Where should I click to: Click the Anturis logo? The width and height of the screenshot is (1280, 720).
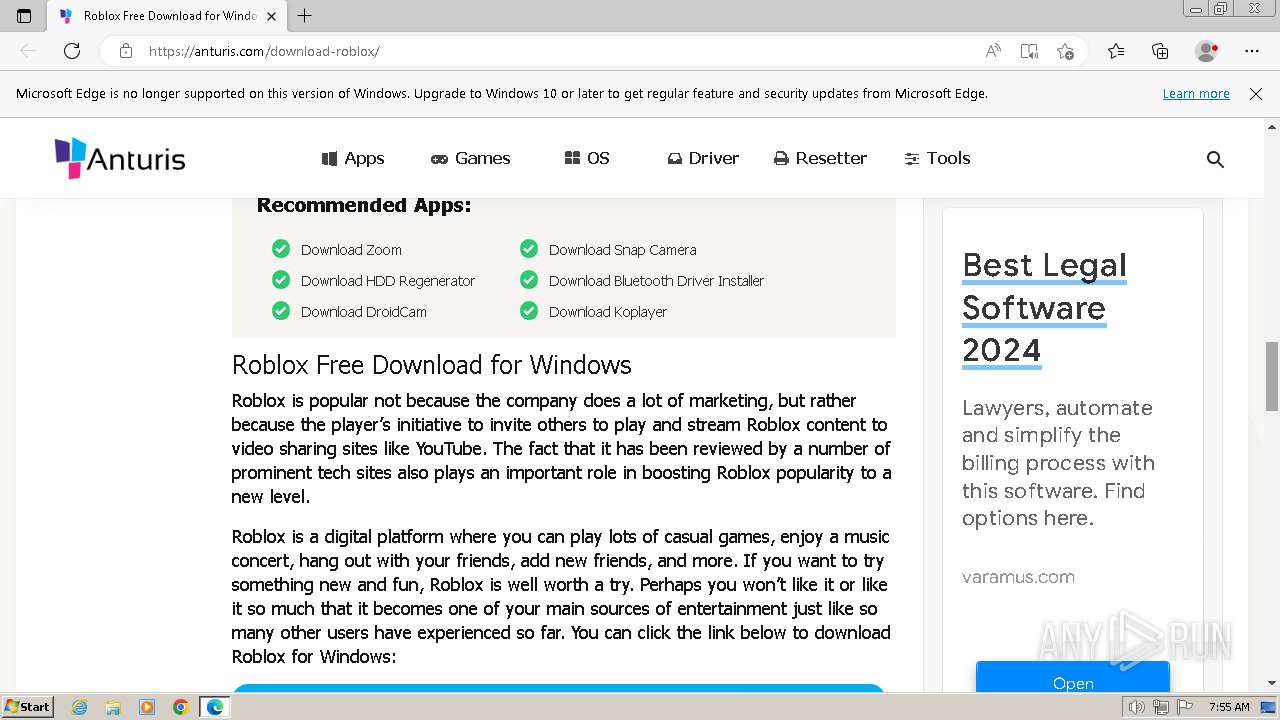tap(120, 158)
